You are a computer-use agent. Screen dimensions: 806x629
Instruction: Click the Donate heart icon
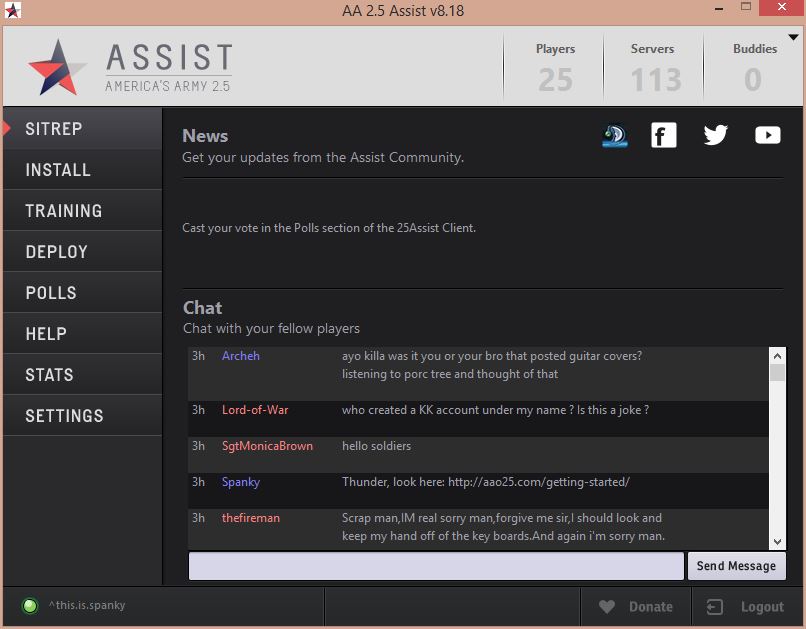[x=607, y=607]
